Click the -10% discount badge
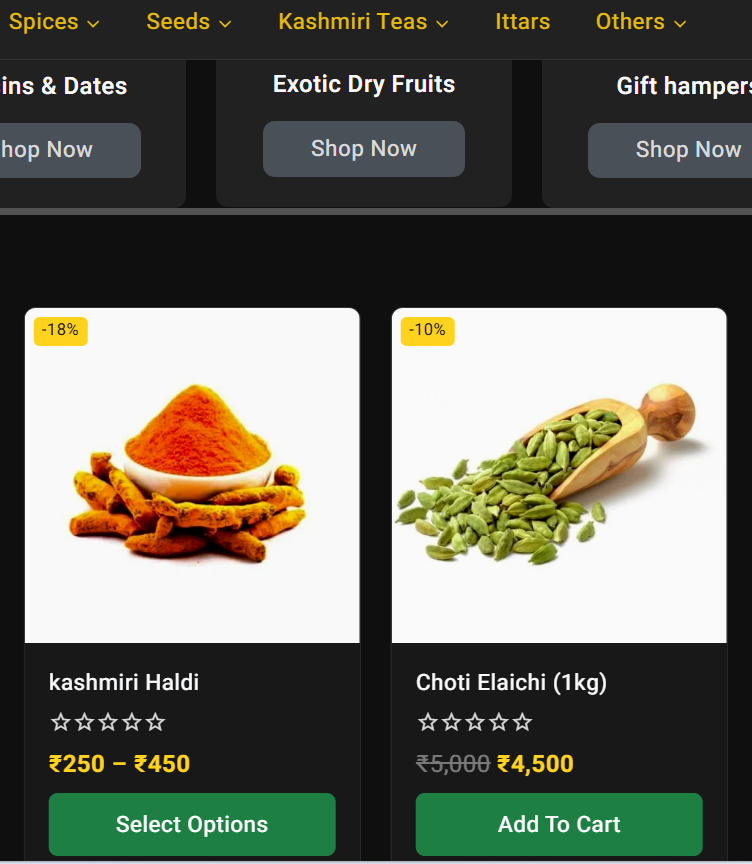 (x=428, y=331)
